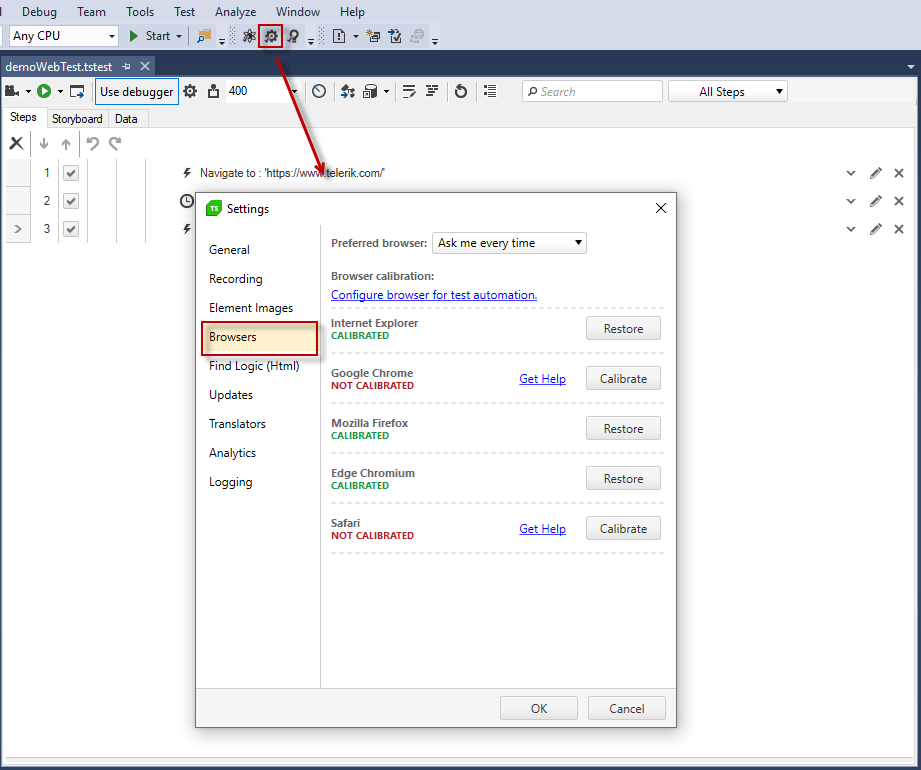
Task: Click the undo arrow icon
Action: coord(93,143)
